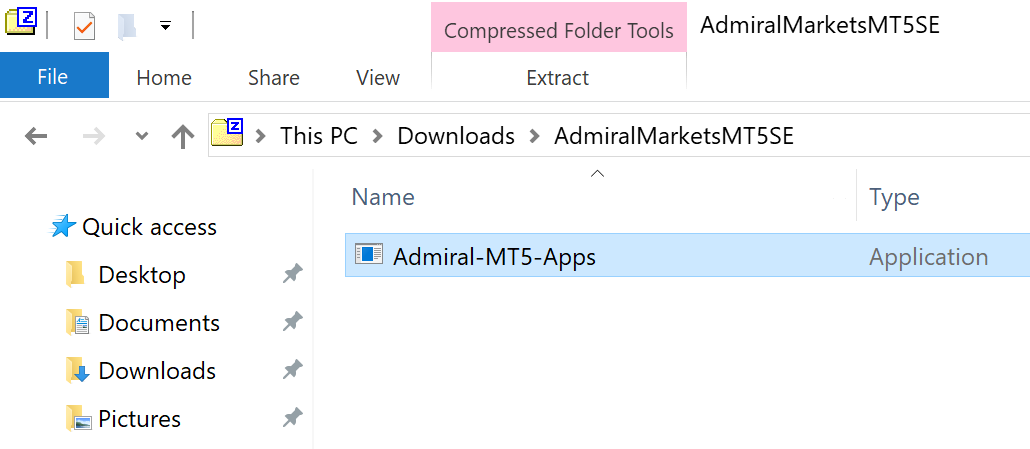The width and height of the screenshot is (1030, 449).
Task: Click the zip folder icon in title bar
Action: [x=22, y=23]
